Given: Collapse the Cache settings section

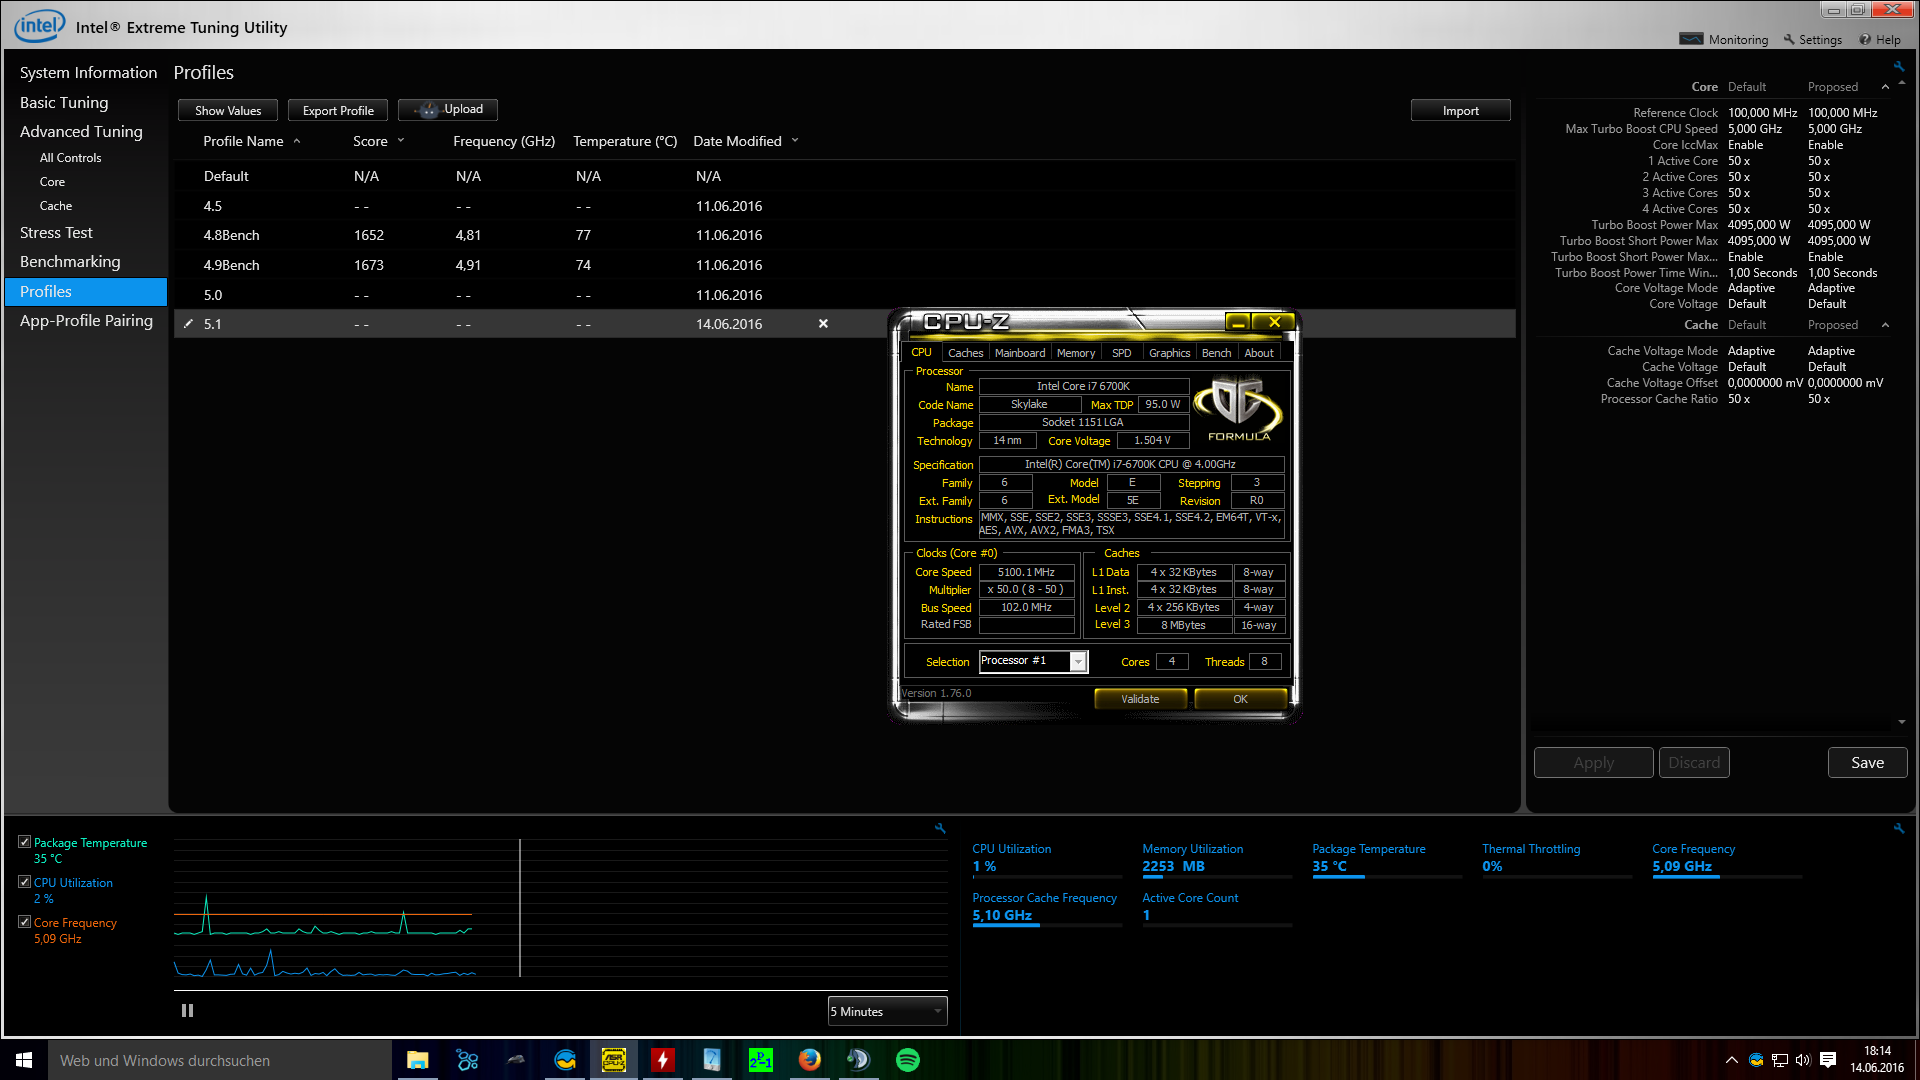Looking at the screenshot, I should (x=1885, y=325).
